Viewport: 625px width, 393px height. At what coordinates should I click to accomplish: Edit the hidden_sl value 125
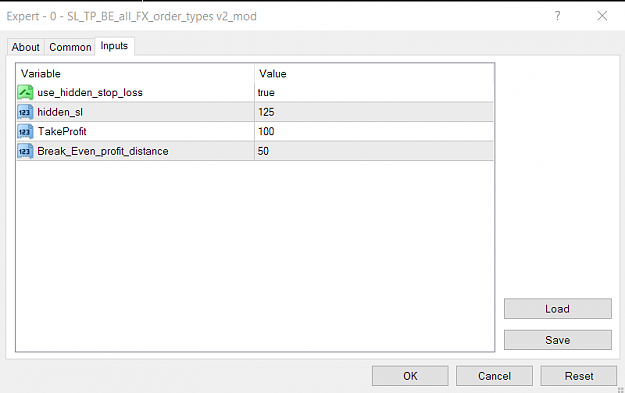[374, 112]
